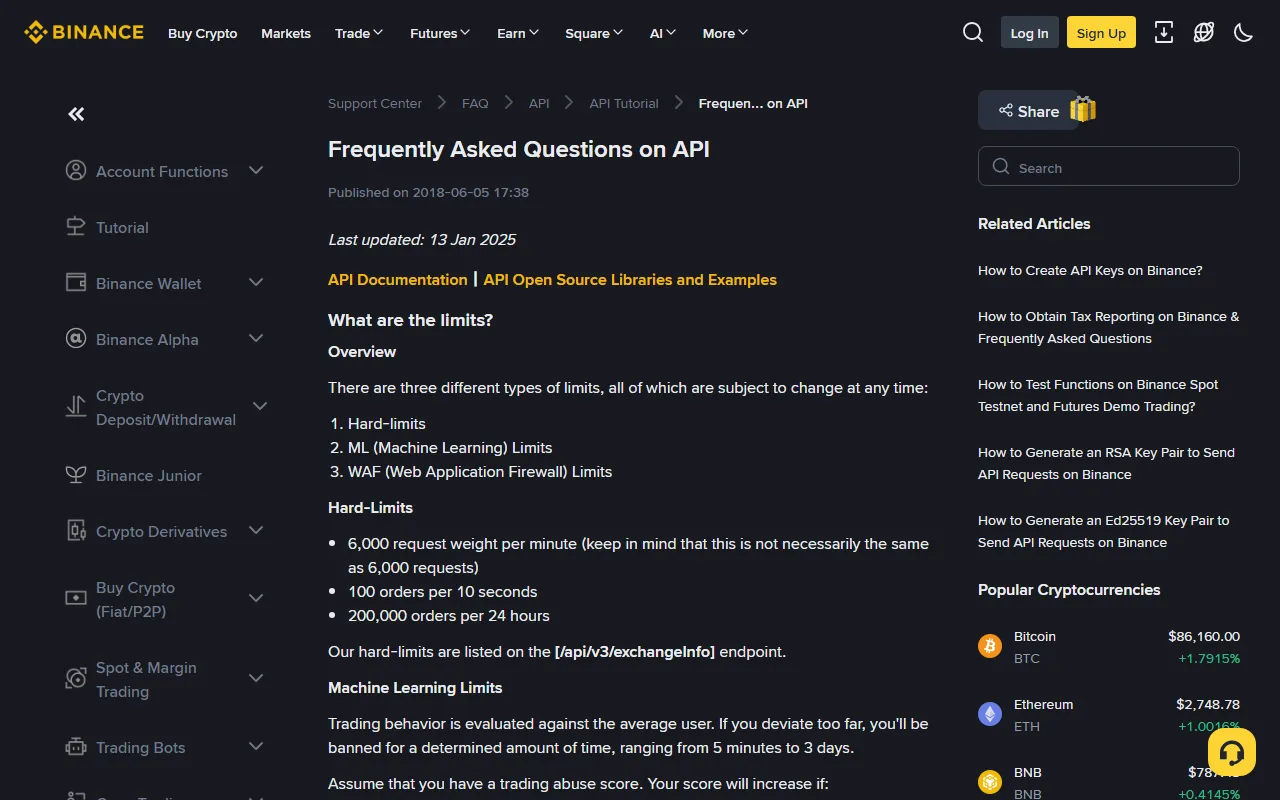Expand the Binance Alpha section

(256, 339)
